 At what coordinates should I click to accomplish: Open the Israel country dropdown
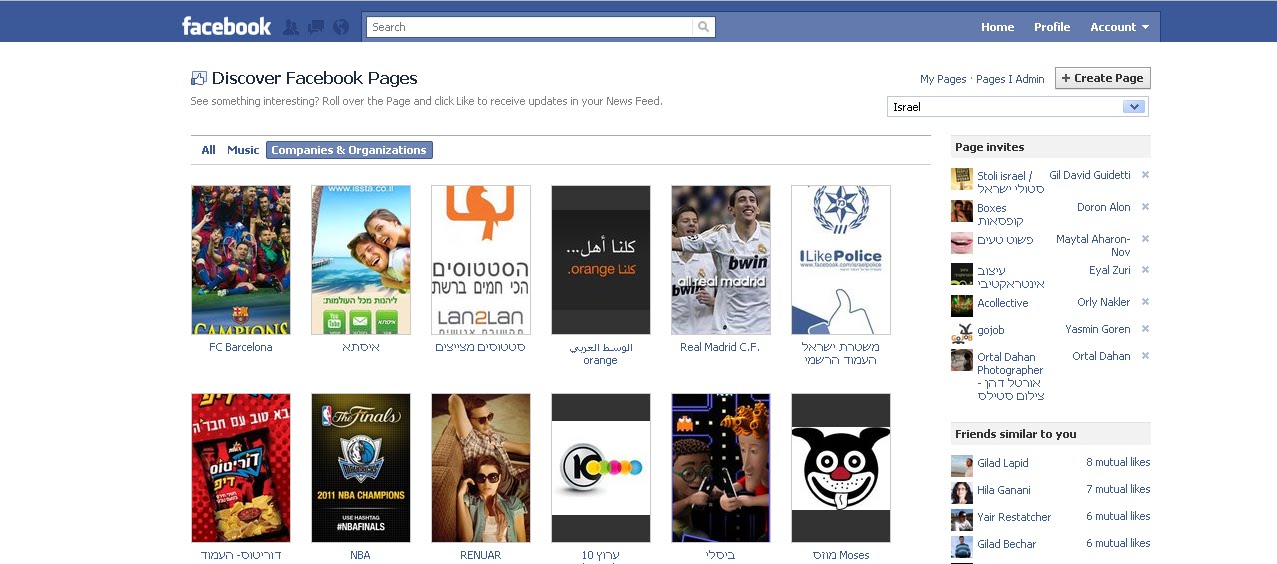click(1018, 107)
